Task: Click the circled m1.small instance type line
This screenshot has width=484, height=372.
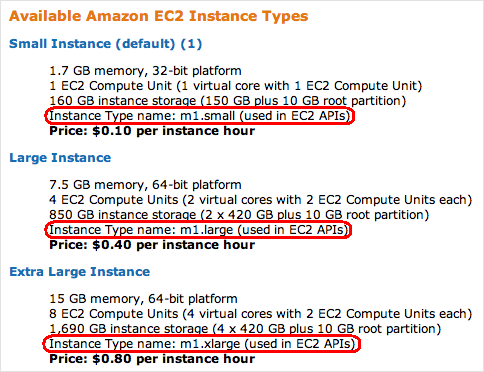Action: pos(200,116)
